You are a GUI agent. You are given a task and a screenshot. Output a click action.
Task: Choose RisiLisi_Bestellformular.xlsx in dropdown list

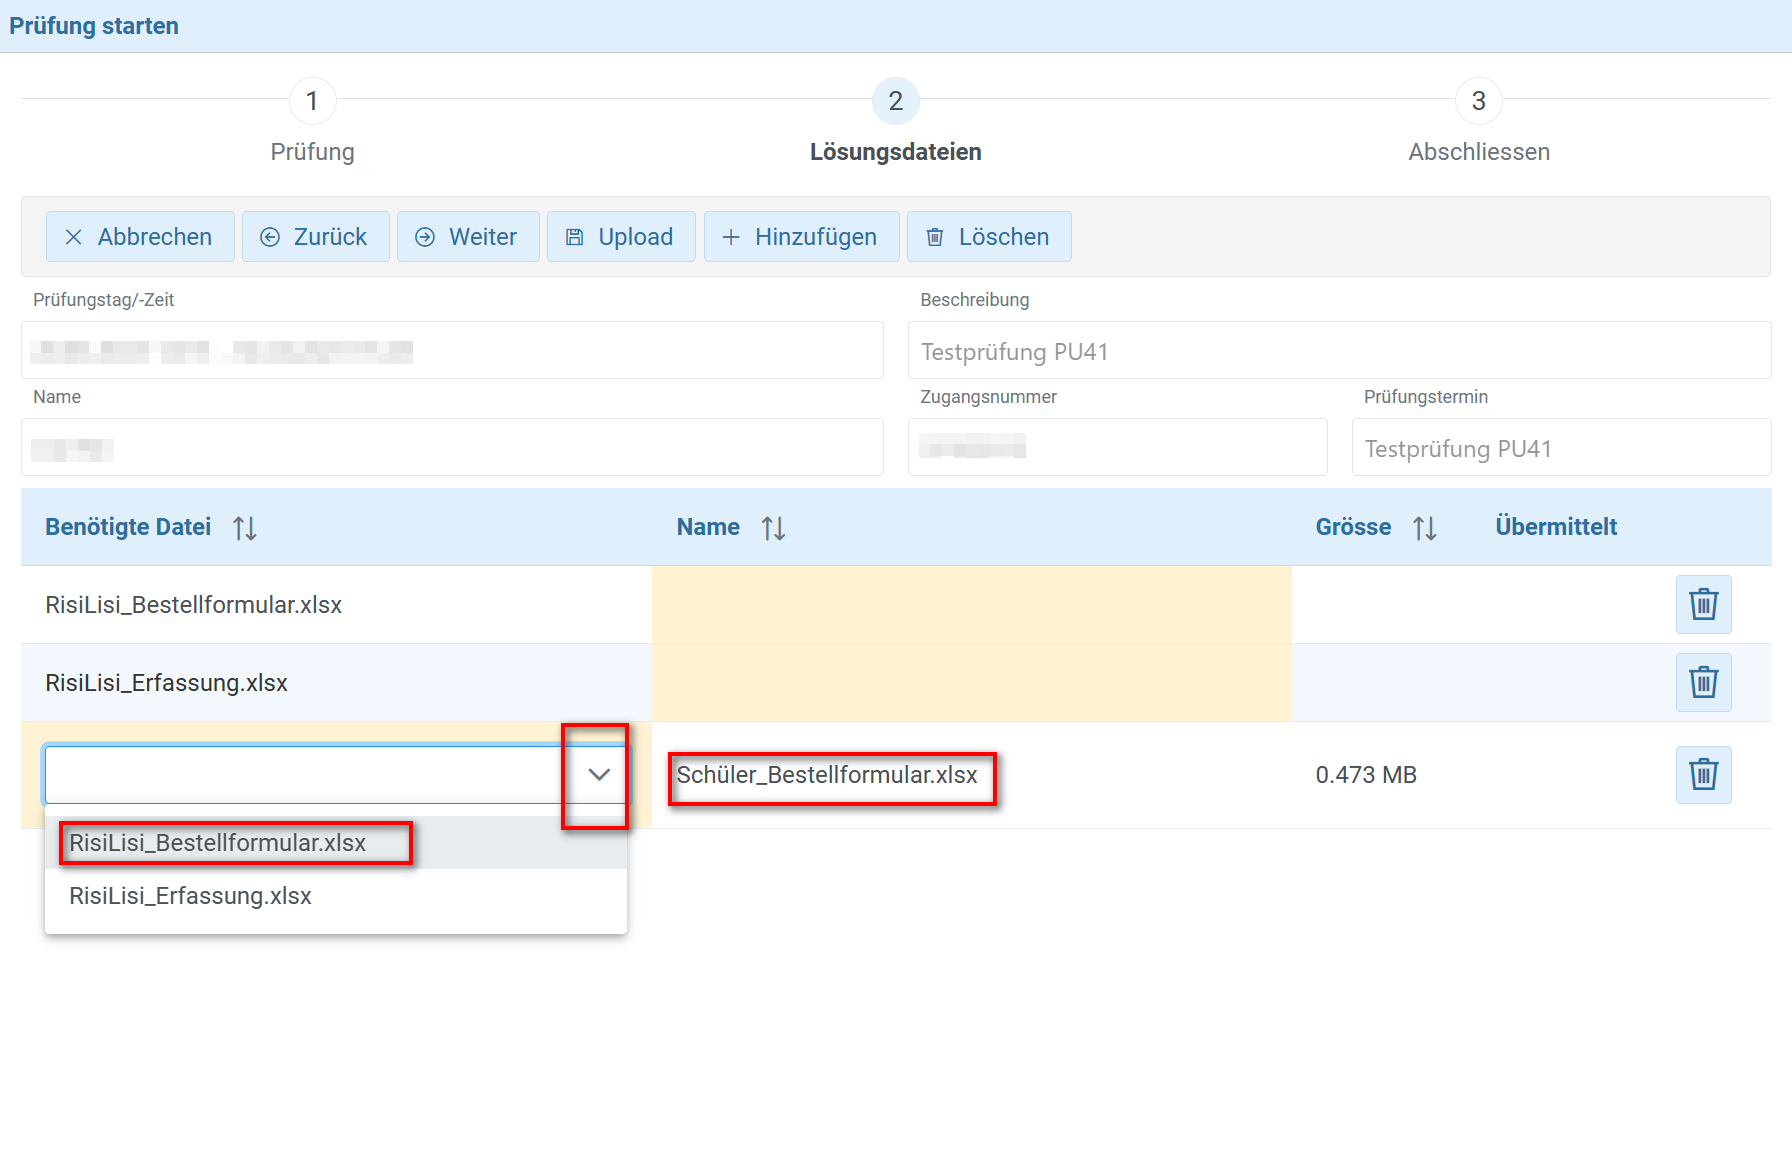(x=336, y=843)
